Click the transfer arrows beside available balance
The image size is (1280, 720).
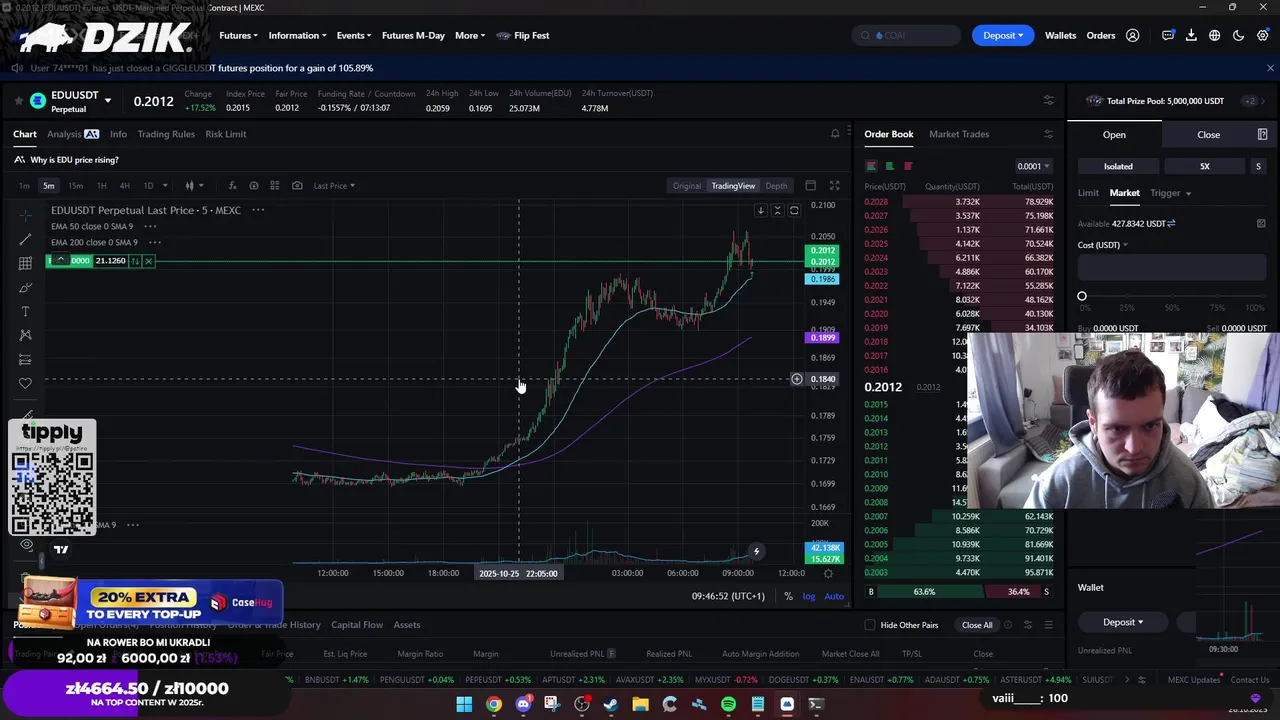pyautogui.click(x=1171, y=223)
